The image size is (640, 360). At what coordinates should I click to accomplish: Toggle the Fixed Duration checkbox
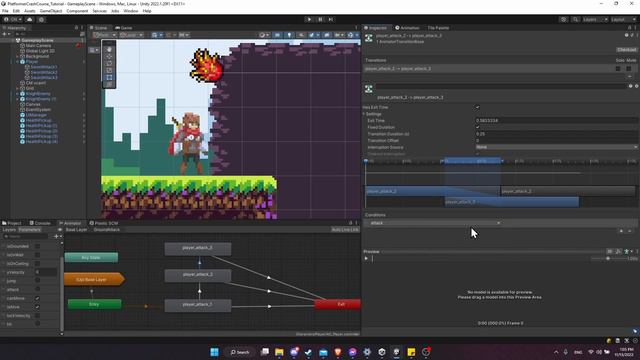[x=478, y=127]
